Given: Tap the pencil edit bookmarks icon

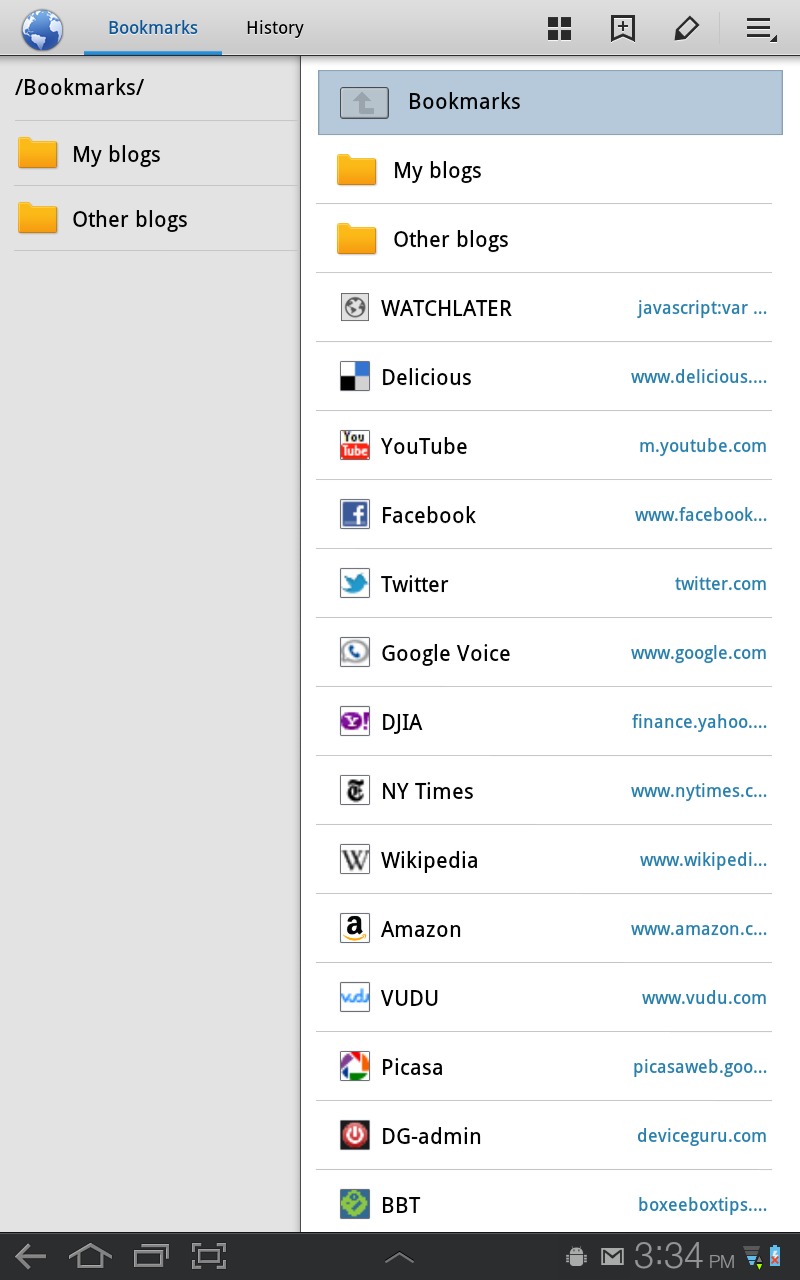Looking at the screenshot, I should (686, 29).
